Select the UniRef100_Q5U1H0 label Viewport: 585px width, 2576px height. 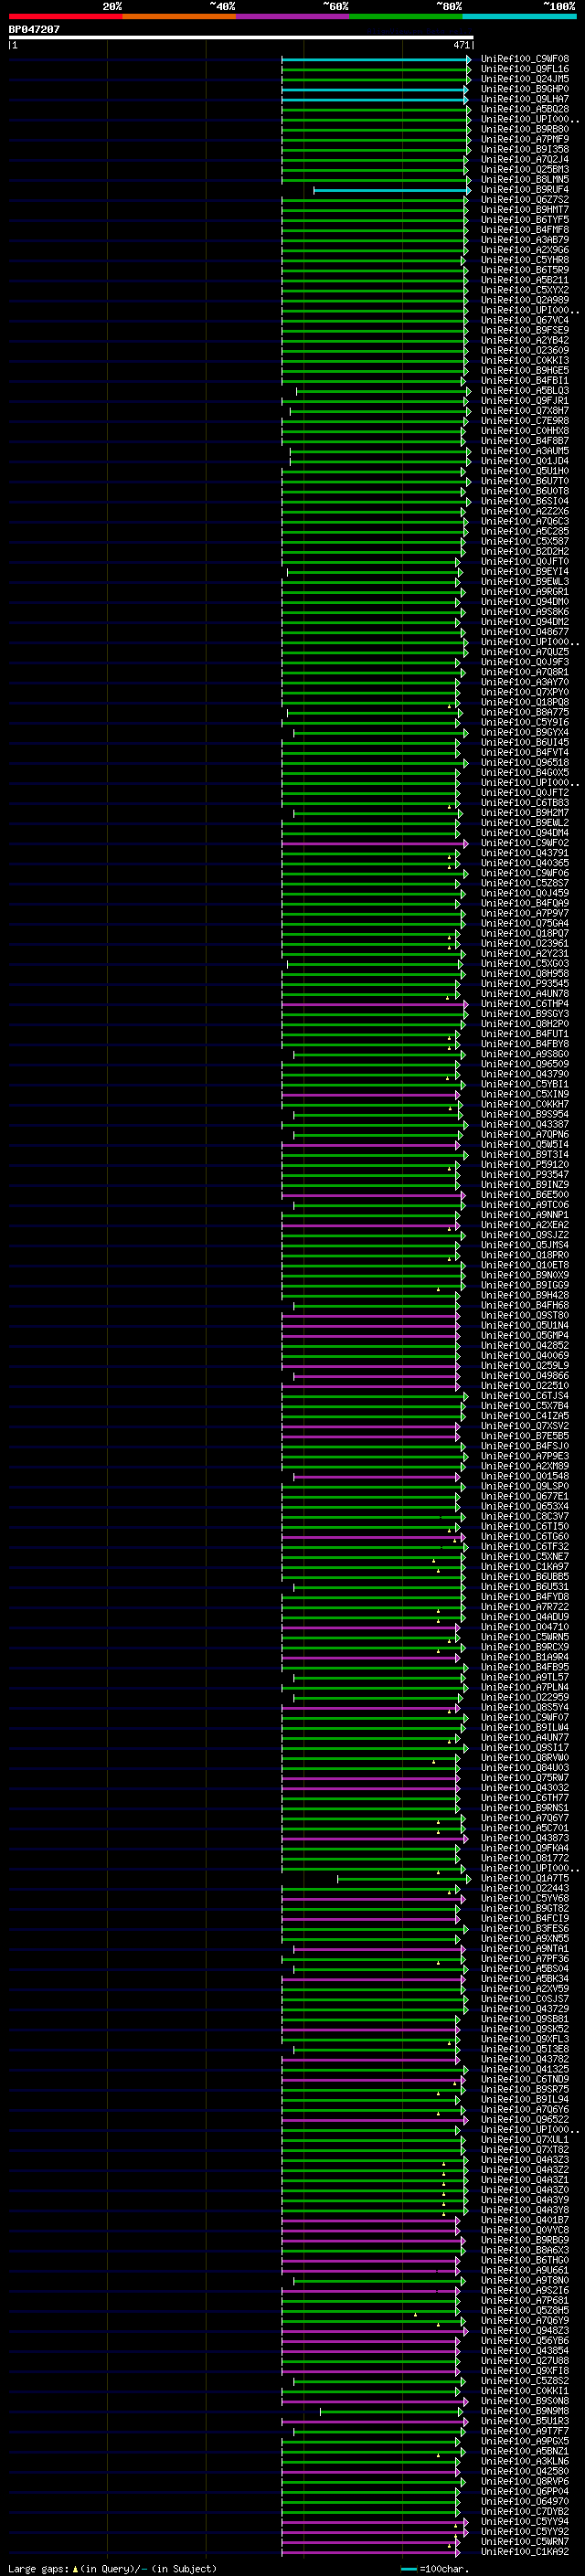pos(524,471)
